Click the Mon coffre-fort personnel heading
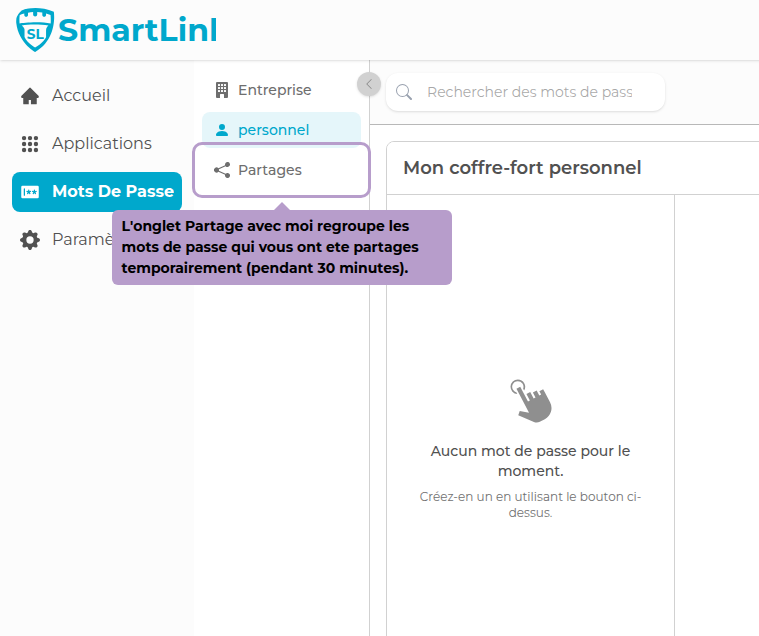The height and width of the screenshot is (636, 759). click(x=522, y=168)
